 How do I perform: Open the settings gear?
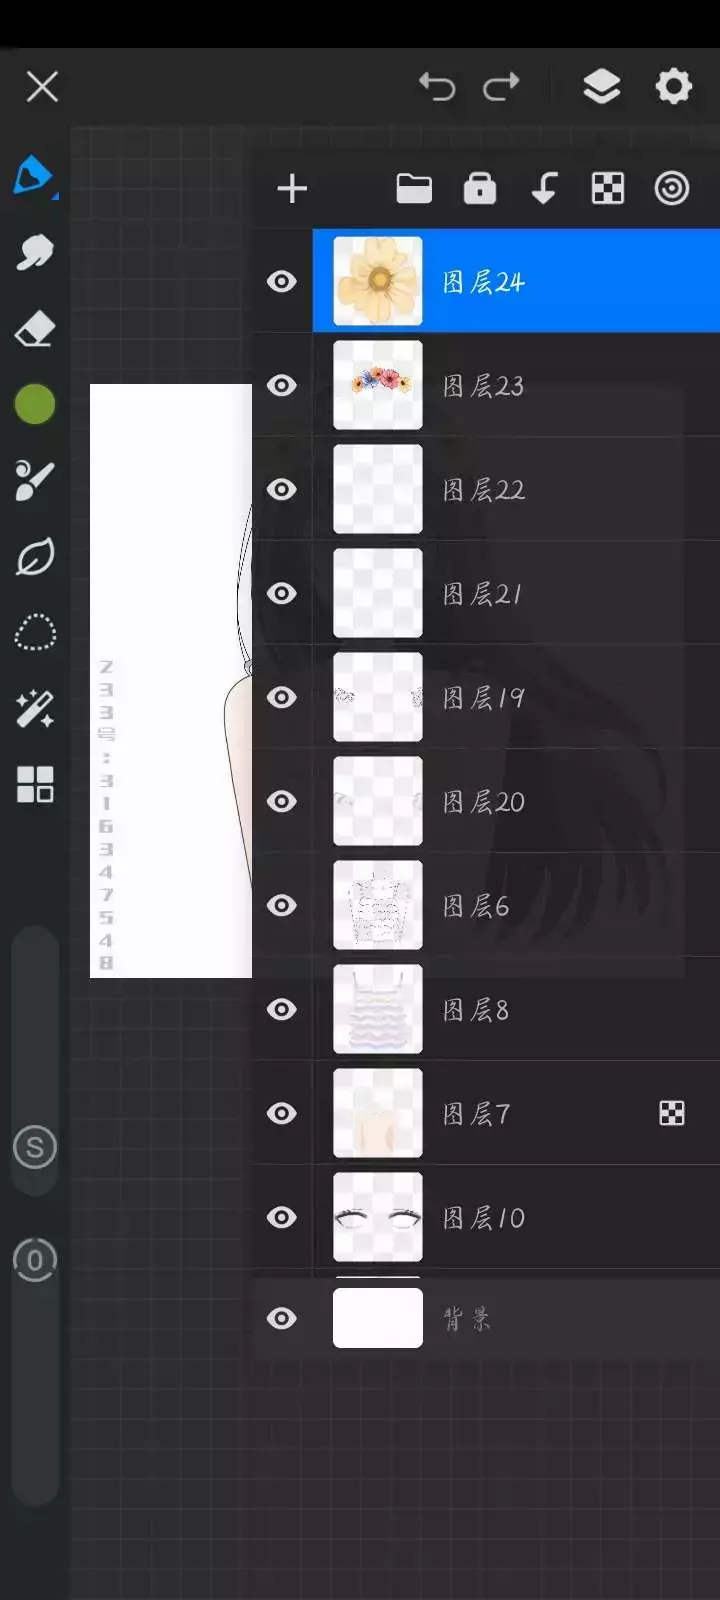pyautogui.click(x=673, y=86)
